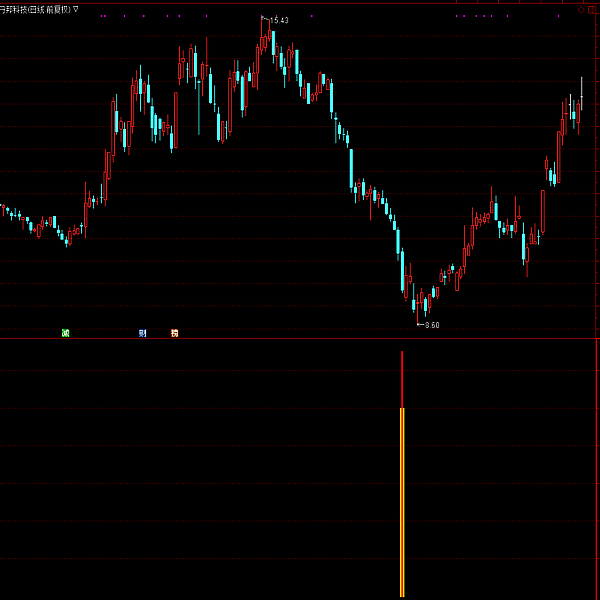Click the 15.43 high price label
600x600 pixels.
pyautogui.click(x=280, y=20)
